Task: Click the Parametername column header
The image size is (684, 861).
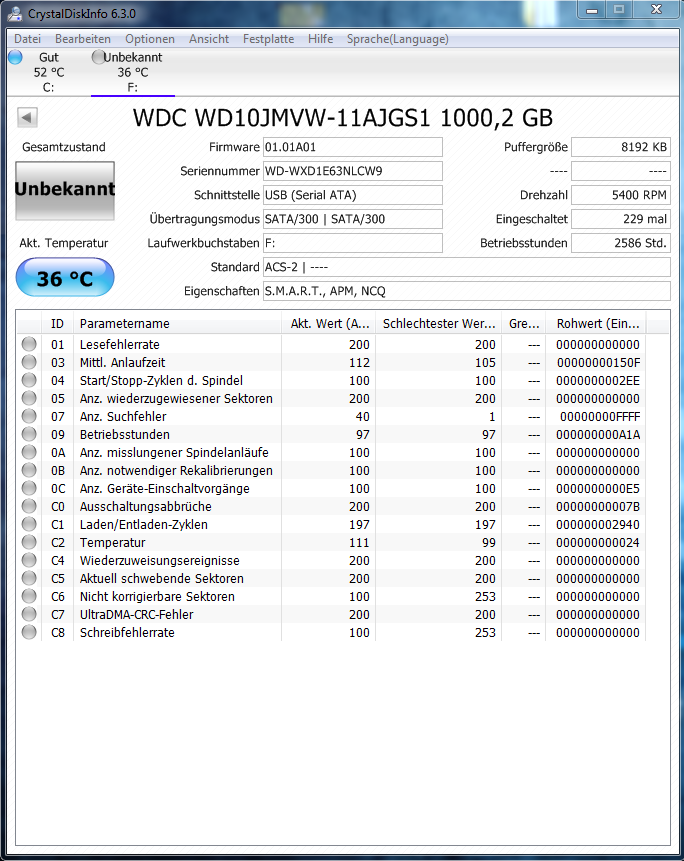Action: pos(177,323)
